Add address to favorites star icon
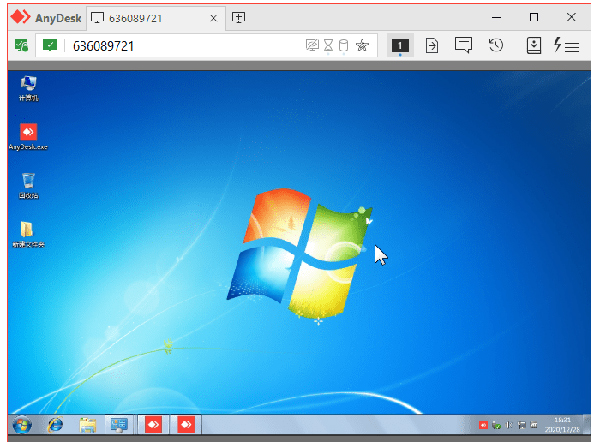 pos(361,45)
